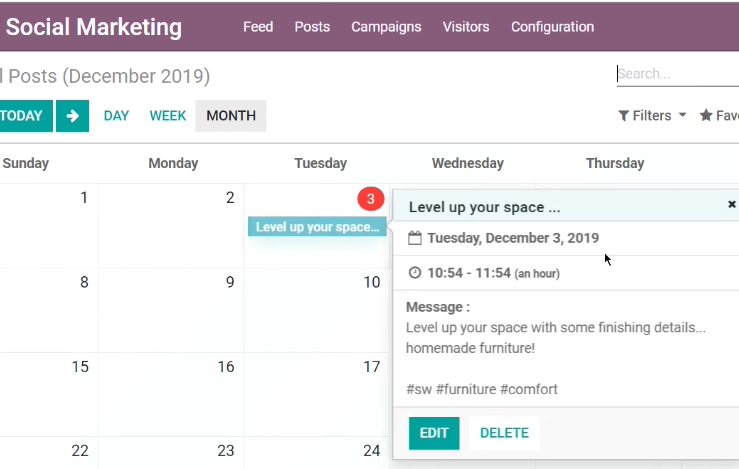Select the MONTH view
Image resolution: width=739 pixels, height=469 pixels.
[x=231, y=116]
